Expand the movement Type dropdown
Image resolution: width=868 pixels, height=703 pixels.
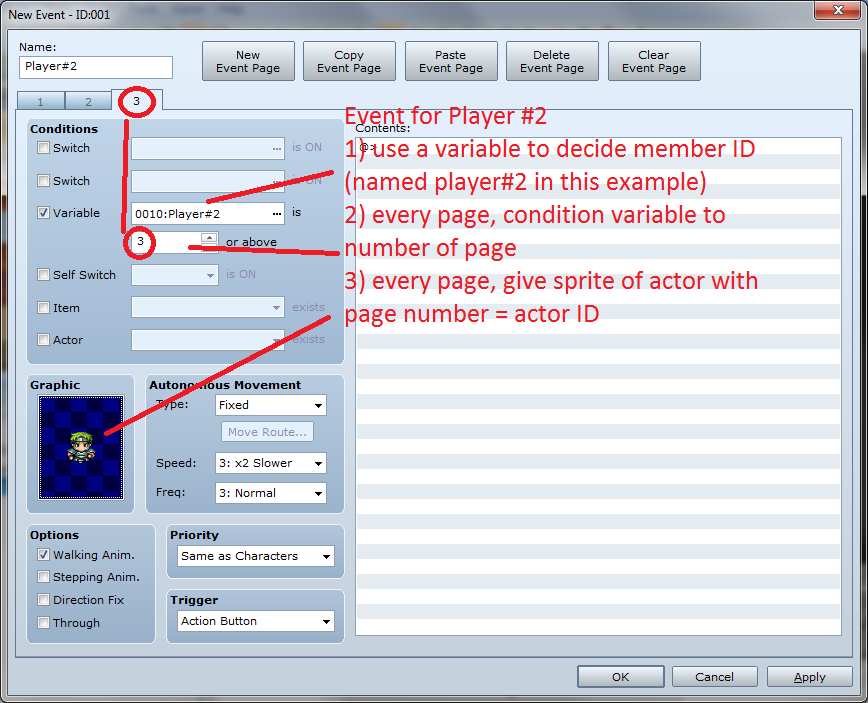click(x=271, y=405)
